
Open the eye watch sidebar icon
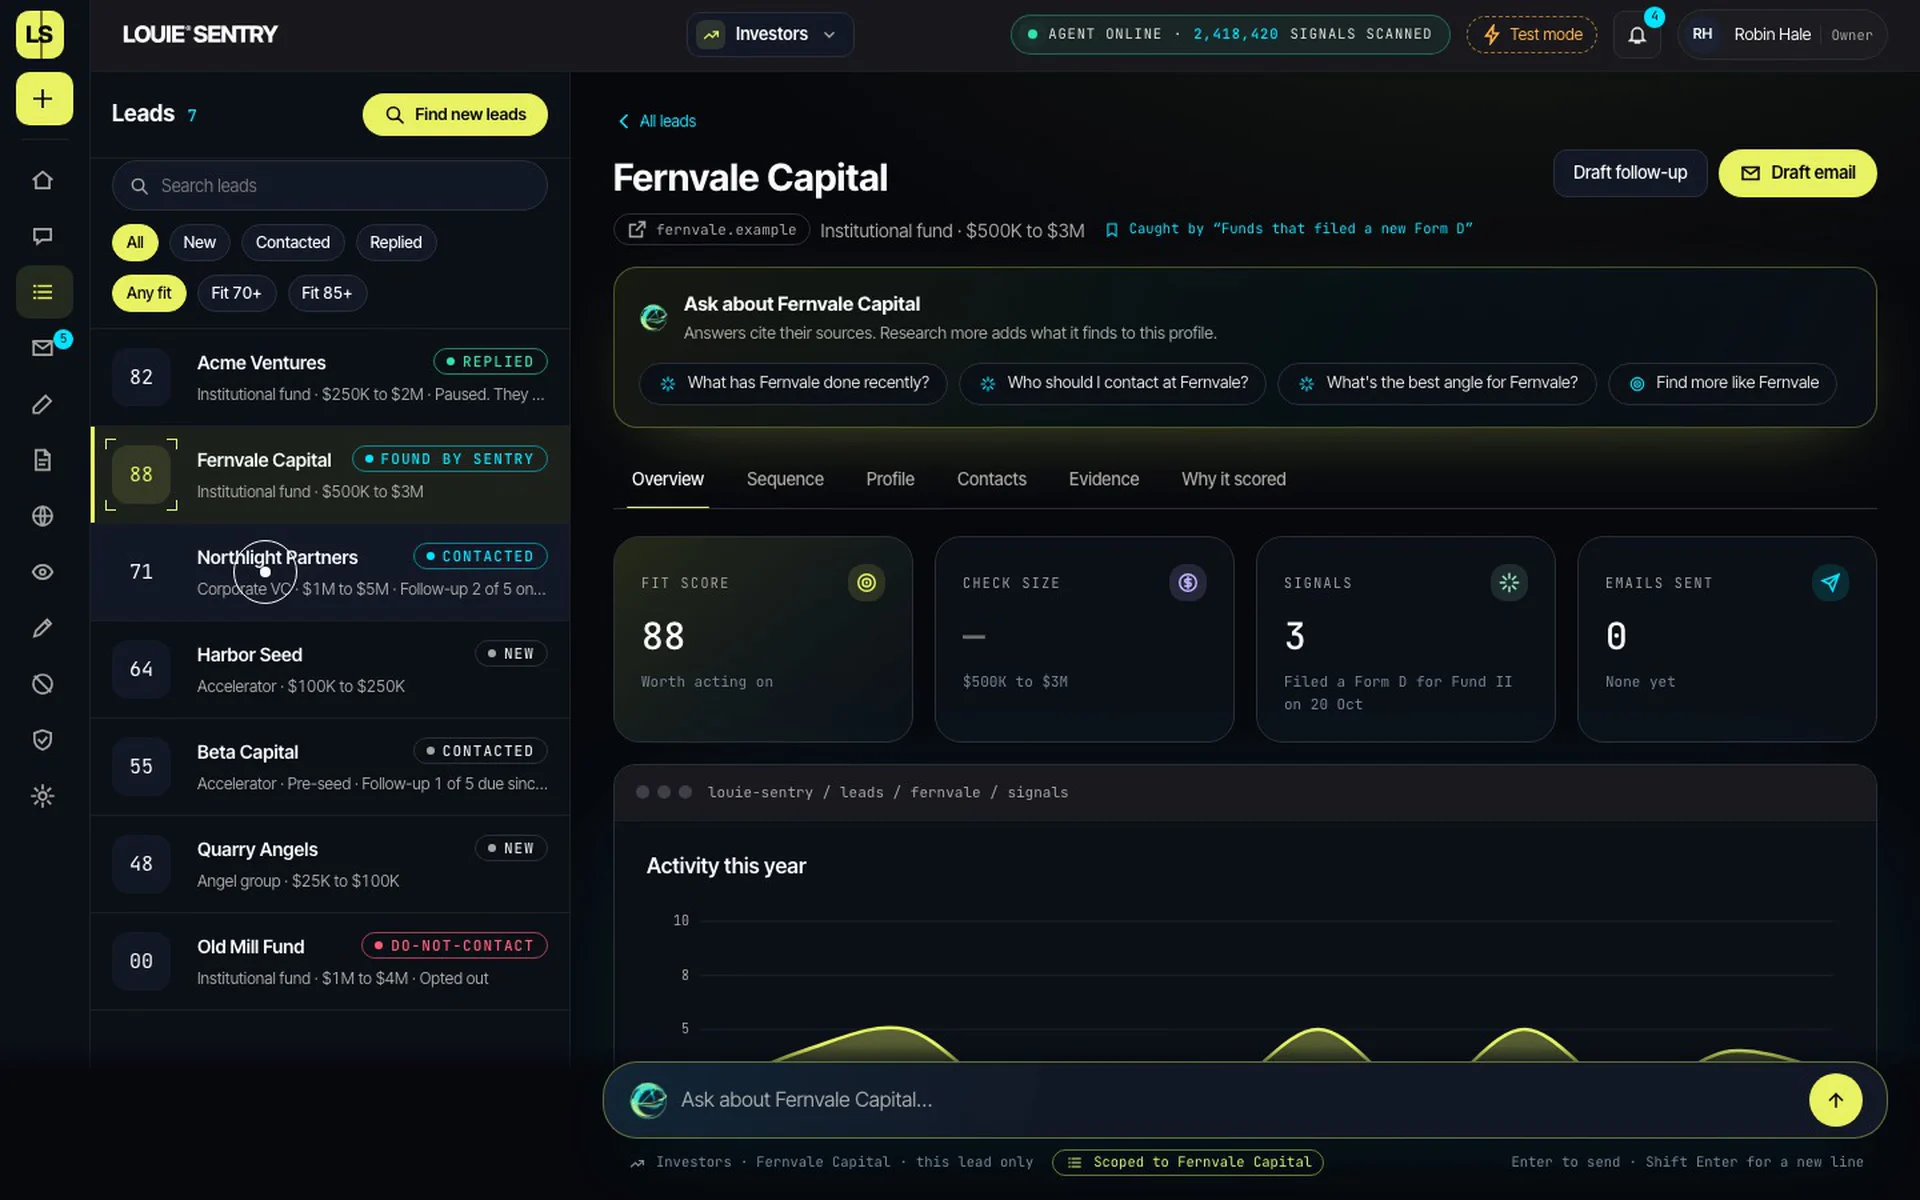(x=42, y=572)
